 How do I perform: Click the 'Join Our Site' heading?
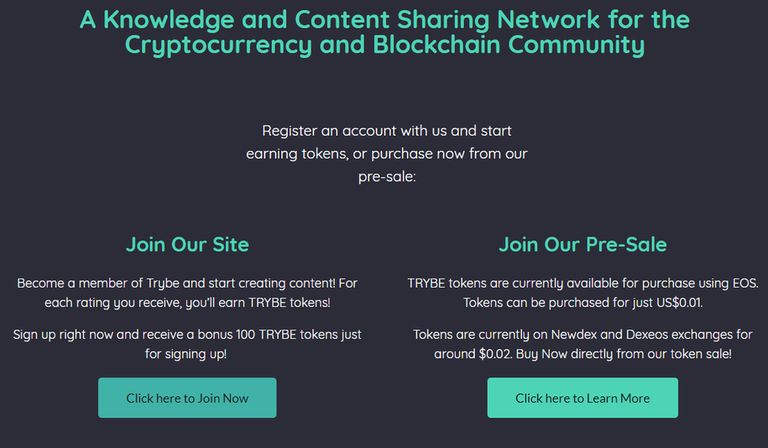click(187, 244)
